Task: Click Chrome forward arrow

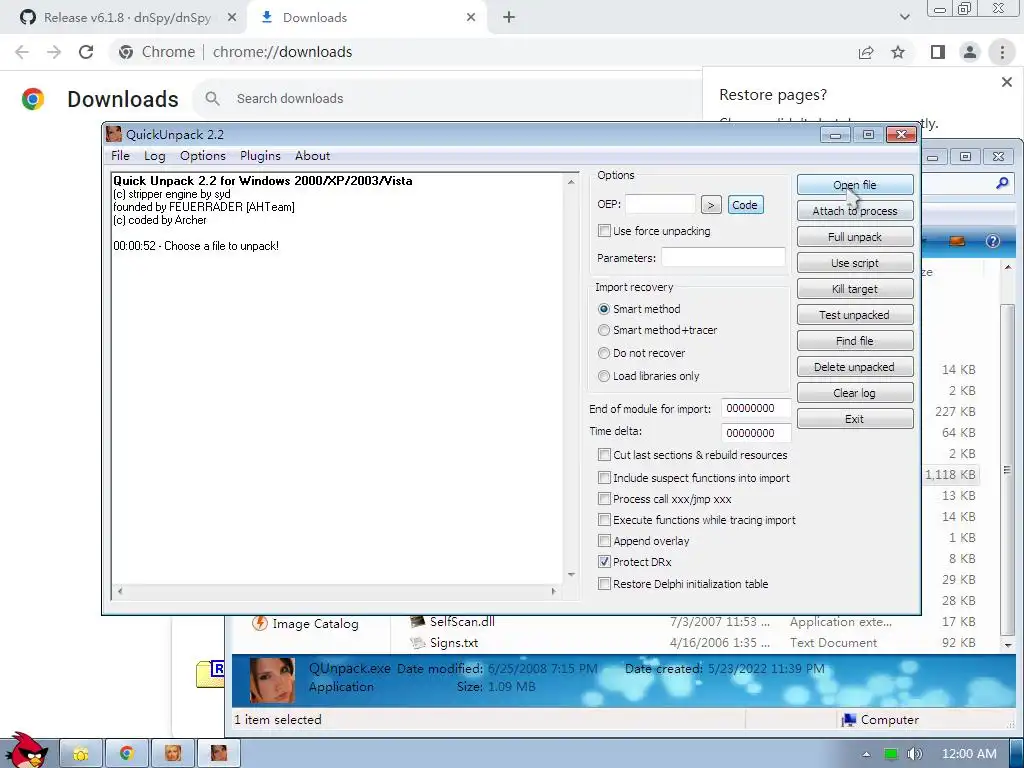Action: [54, 52]
